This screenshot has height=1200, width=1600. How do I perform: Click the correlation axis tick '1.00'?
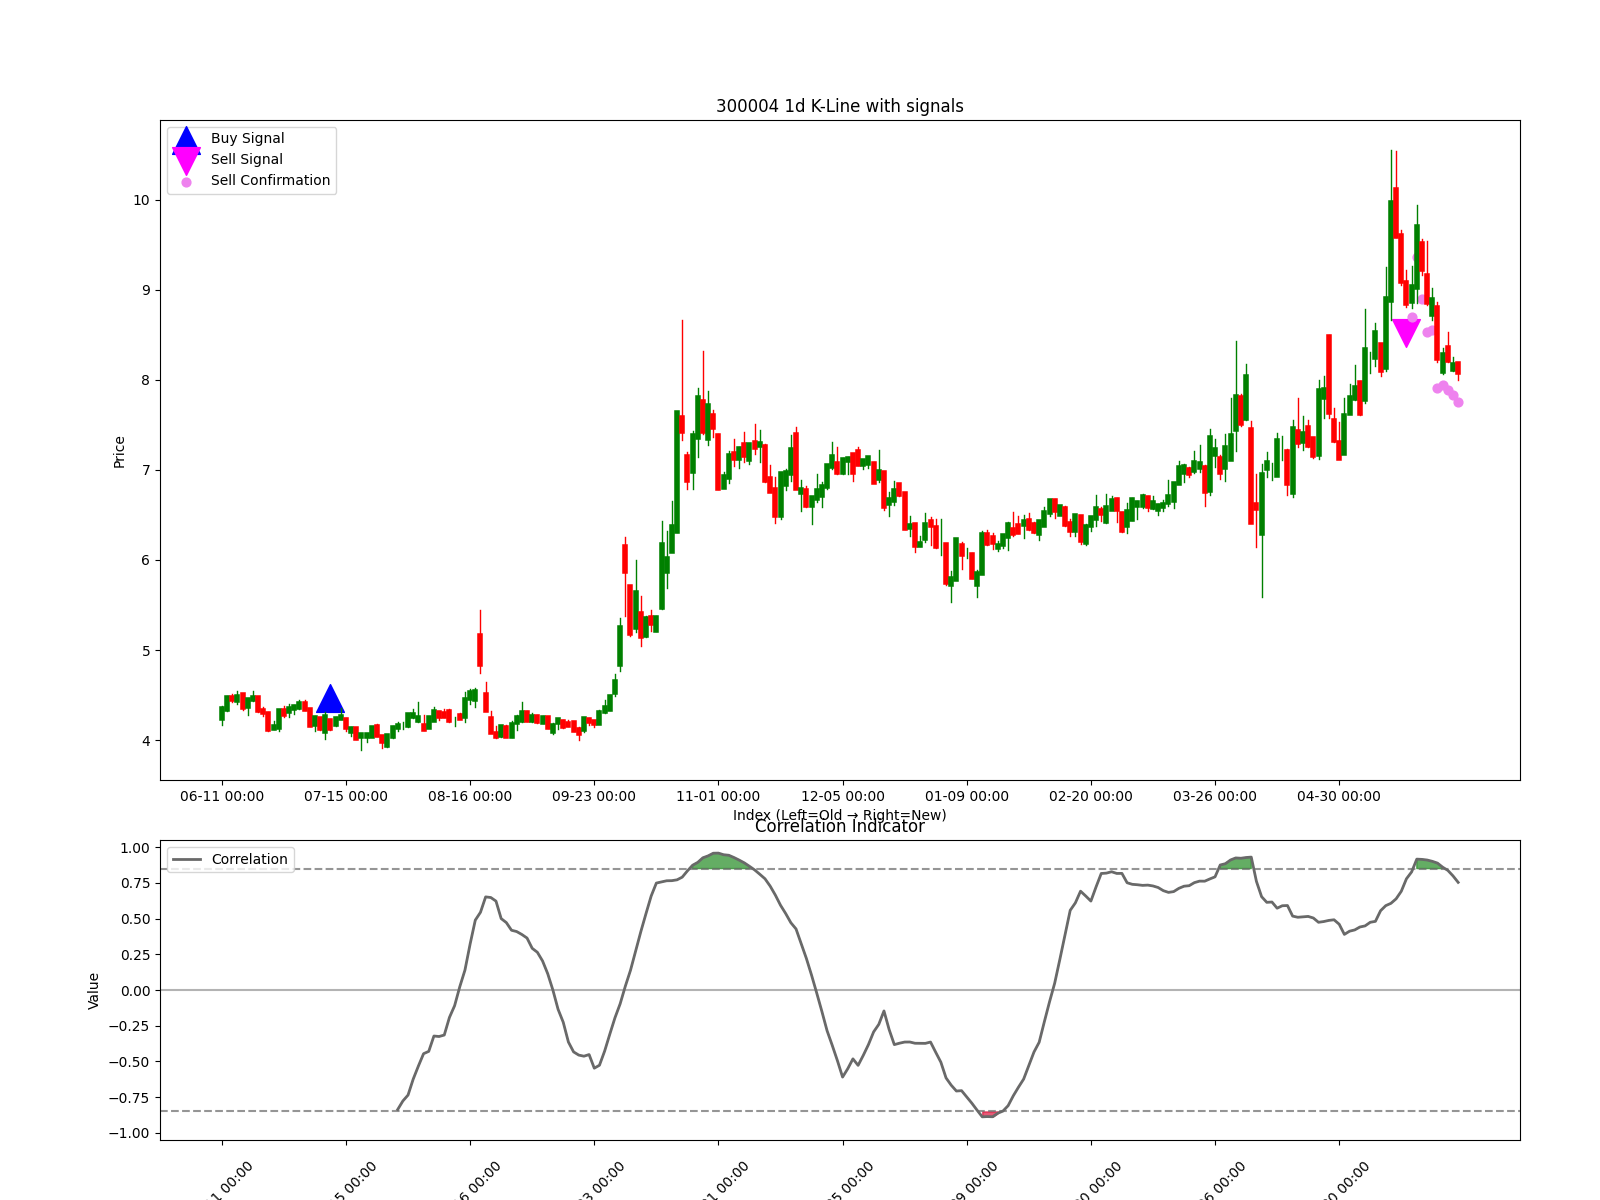click(135, 848)
